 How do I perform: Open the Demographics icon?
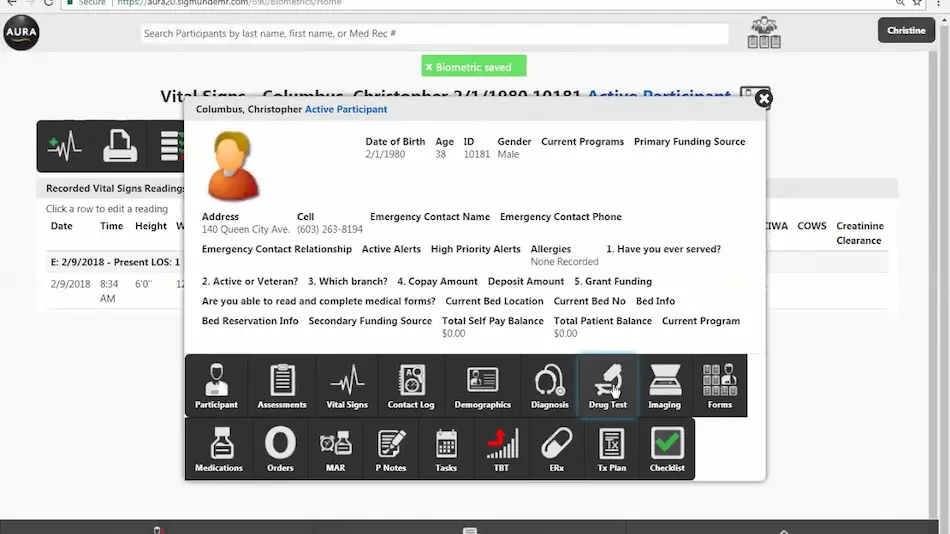click(x=483, y=386)
